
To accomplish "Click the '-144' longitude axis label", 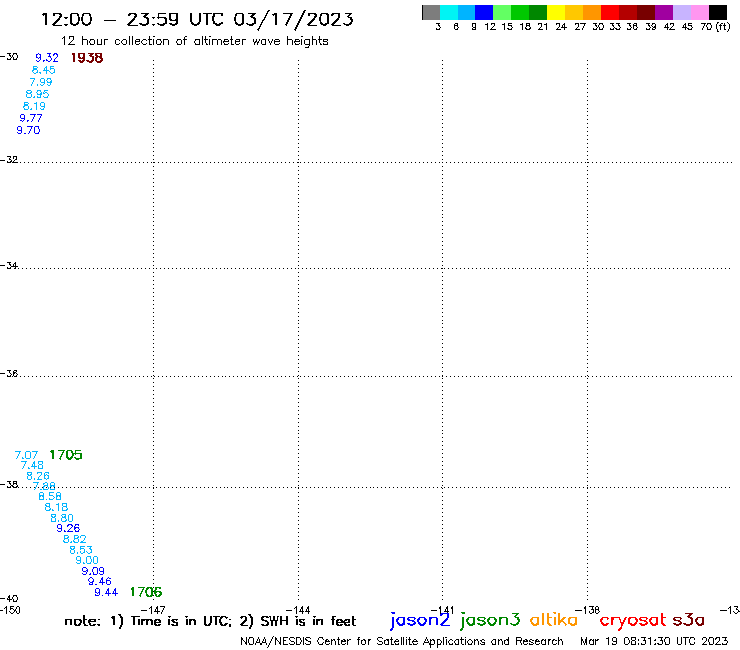I will click(x=298, y=610).
